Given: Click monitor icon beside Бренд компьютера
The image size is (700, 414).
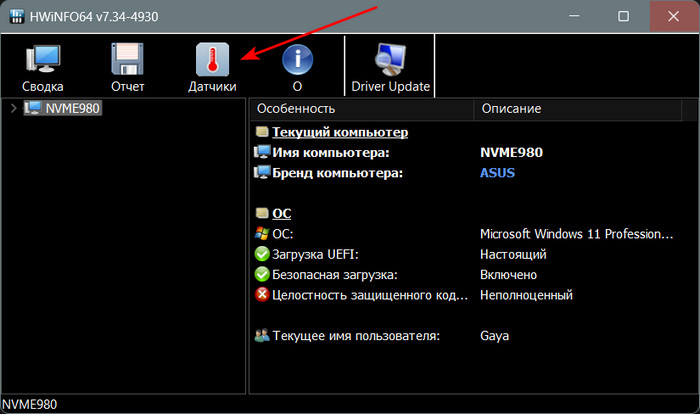Looking at the screenshot, I should click(262, 172).
